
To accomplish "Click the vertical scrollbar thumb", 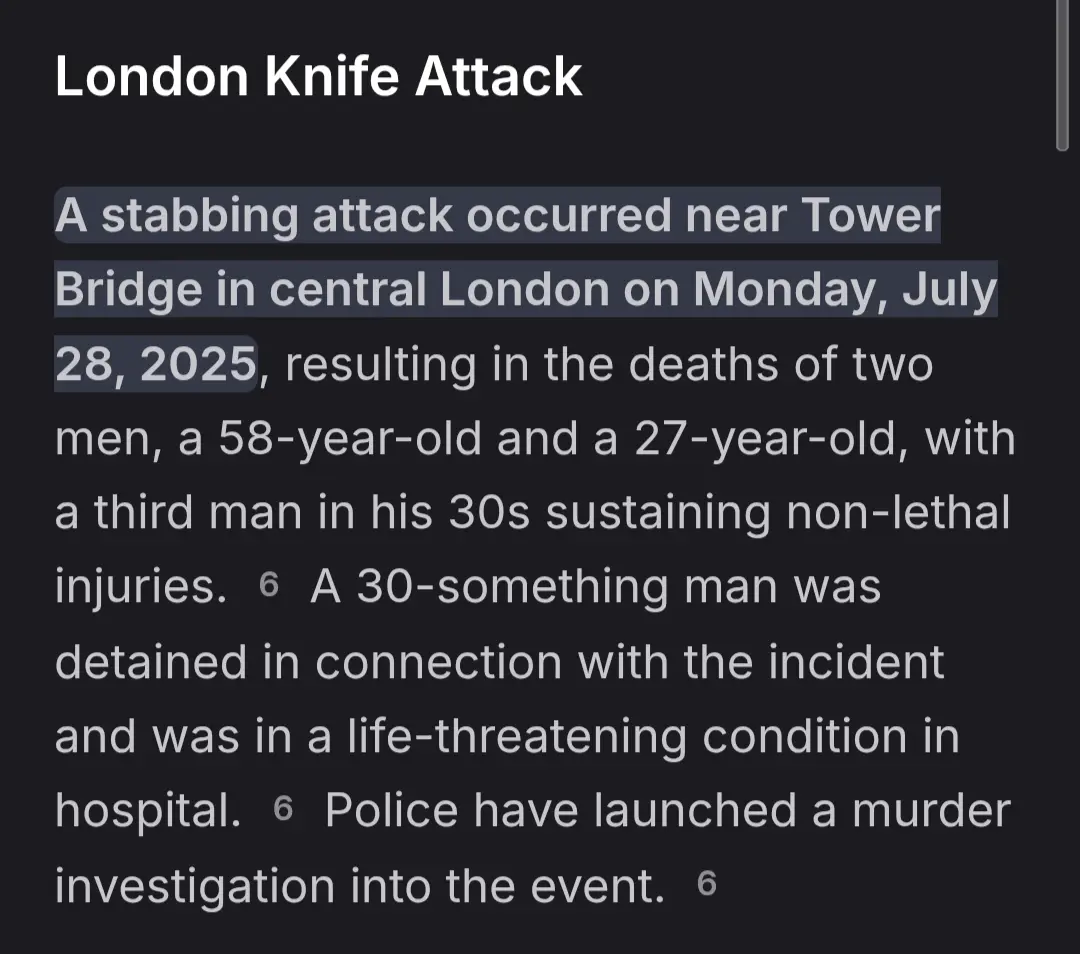I will coord(1062,75).
